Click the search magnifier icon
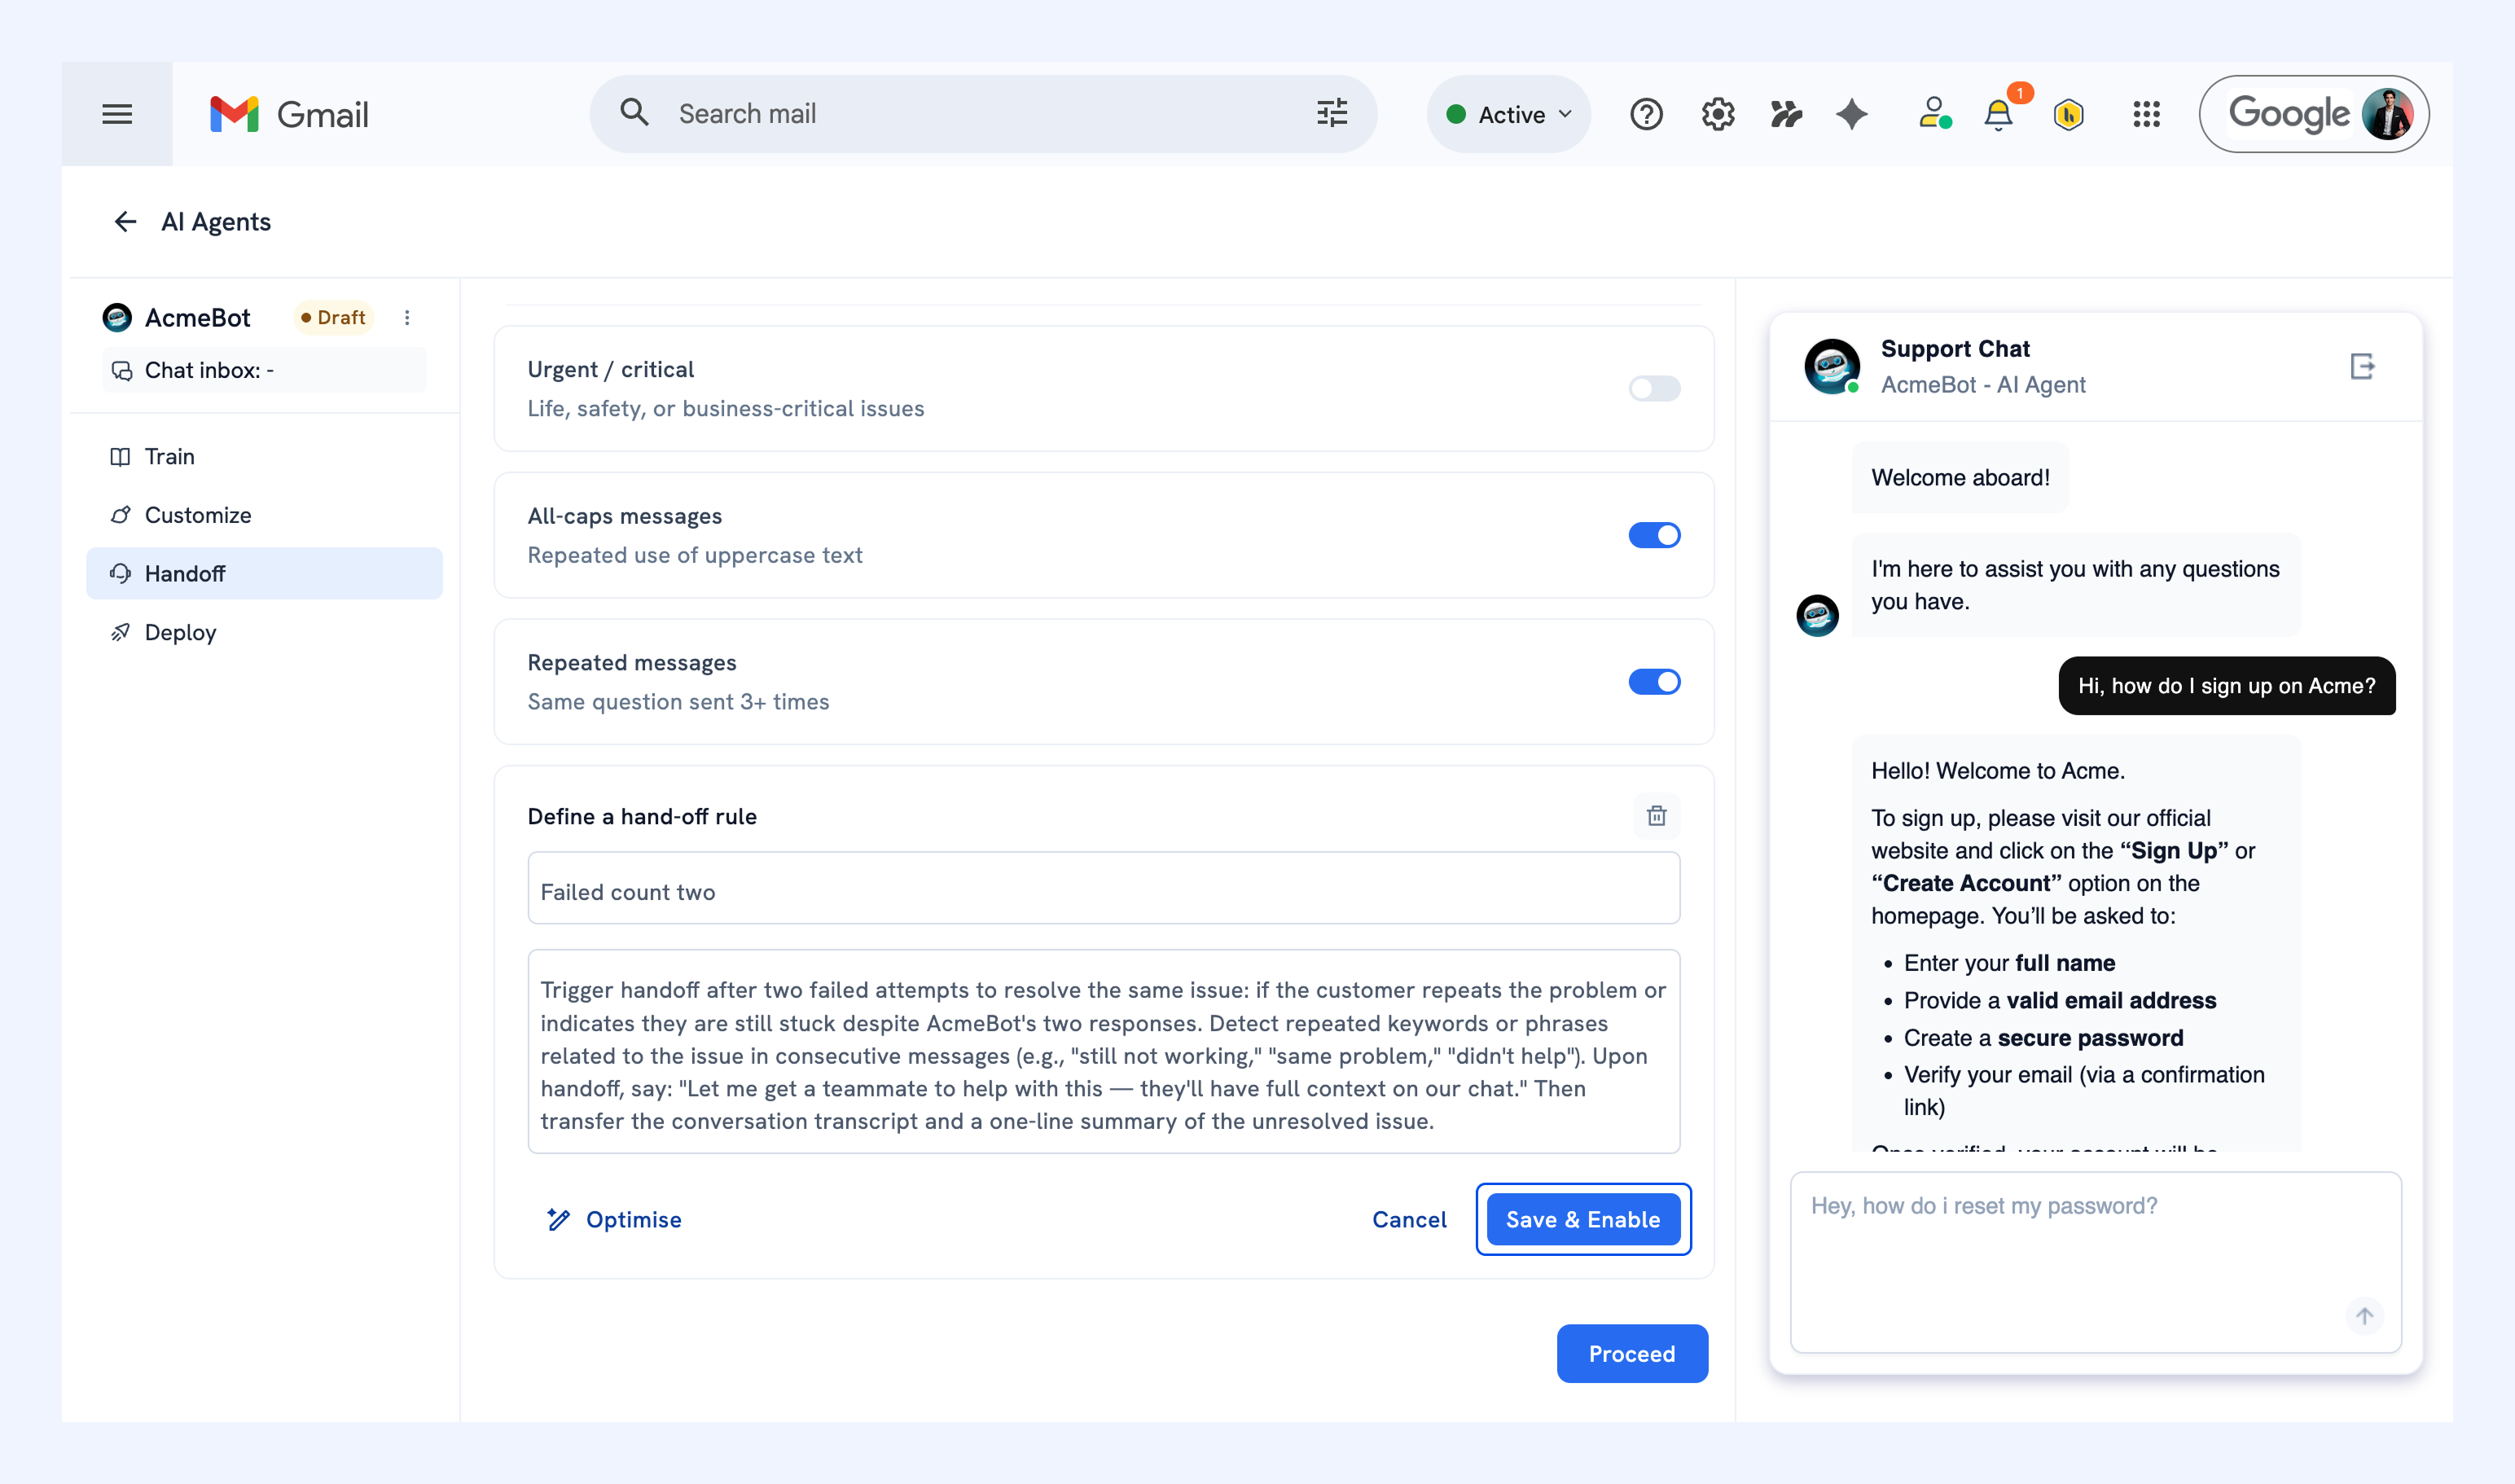The image size is (2515, 1484). pos(634,112)
